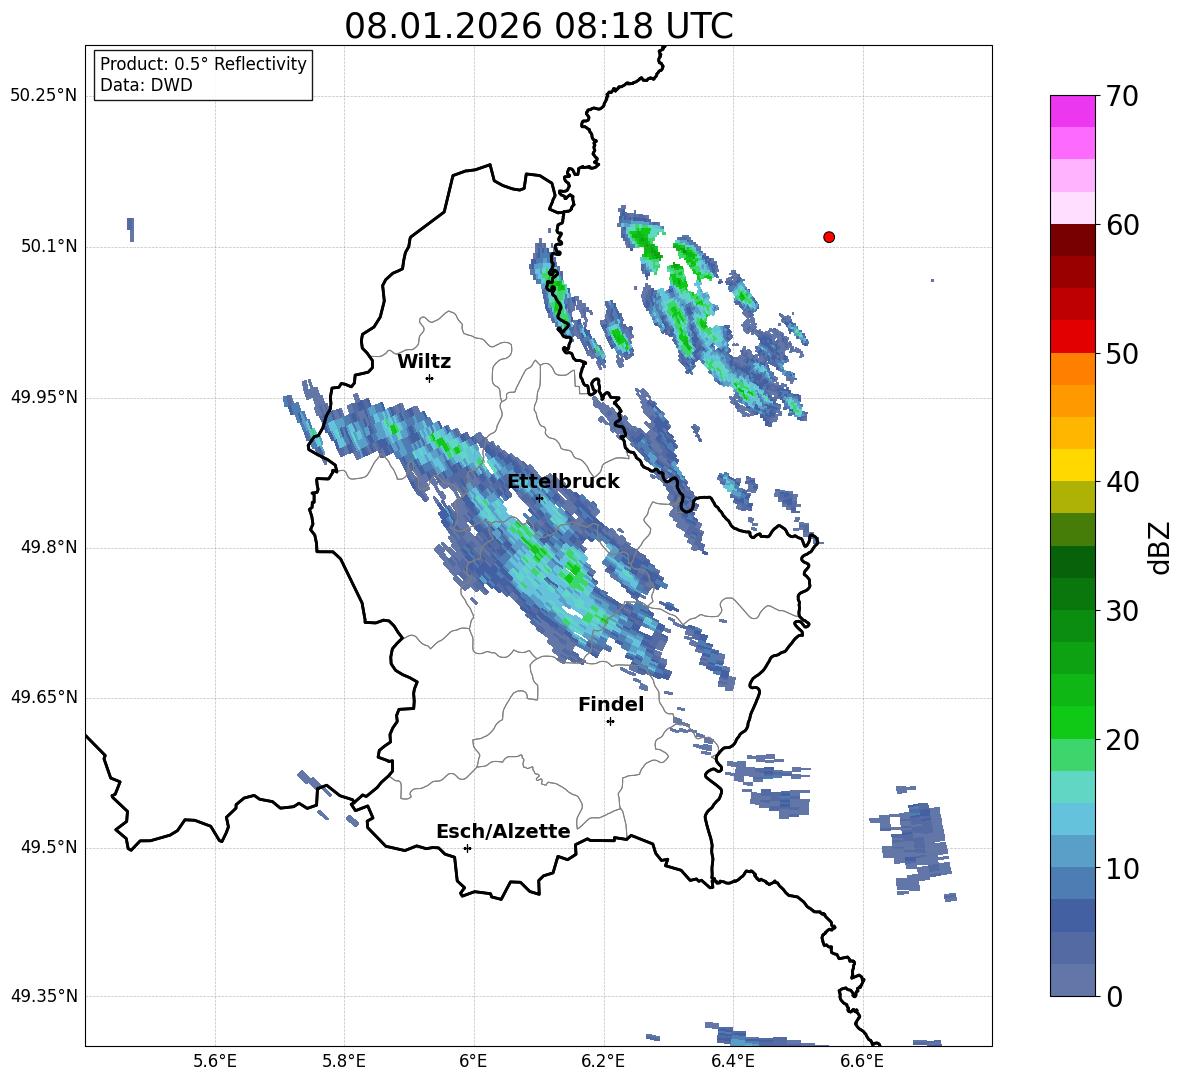Click the 49.95°N latitude label
1184x1081 pixels.
[44, 397]
